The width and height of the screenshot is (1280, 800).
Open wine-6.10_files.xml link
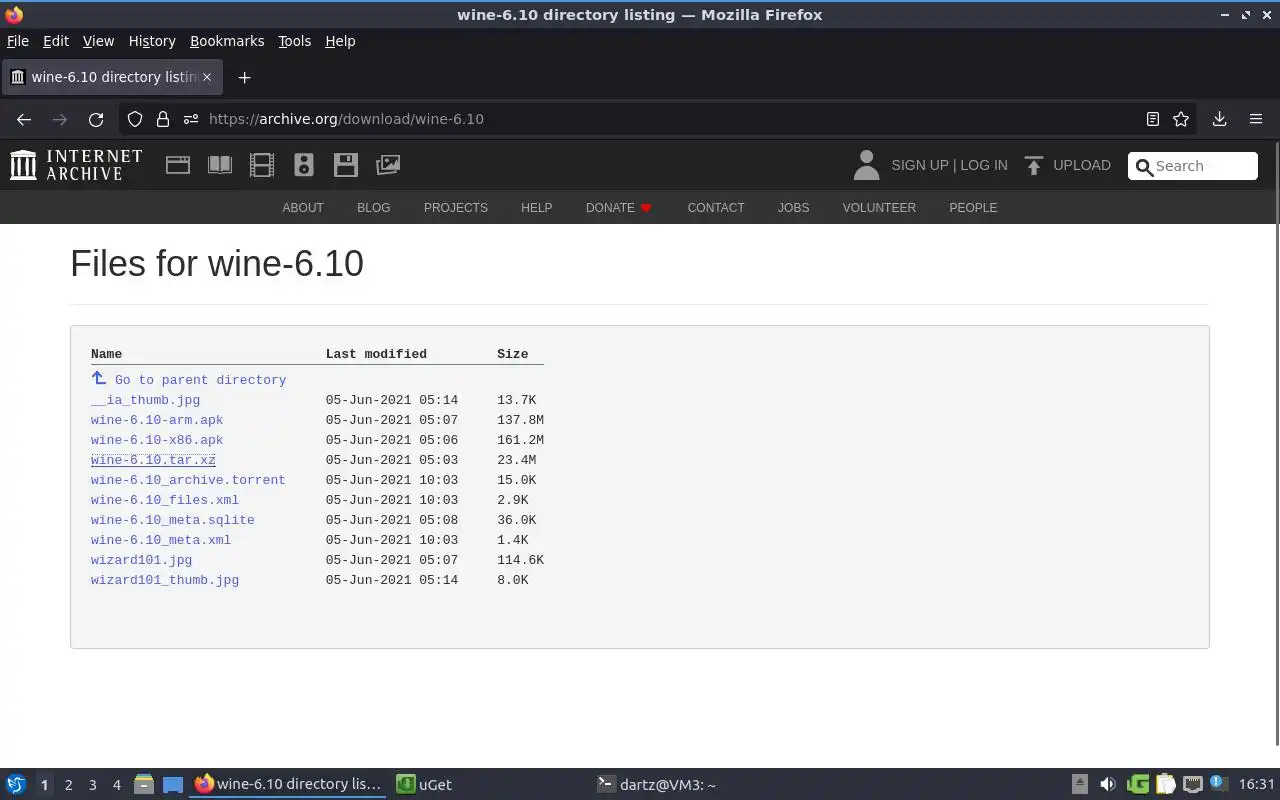[165, 500]
